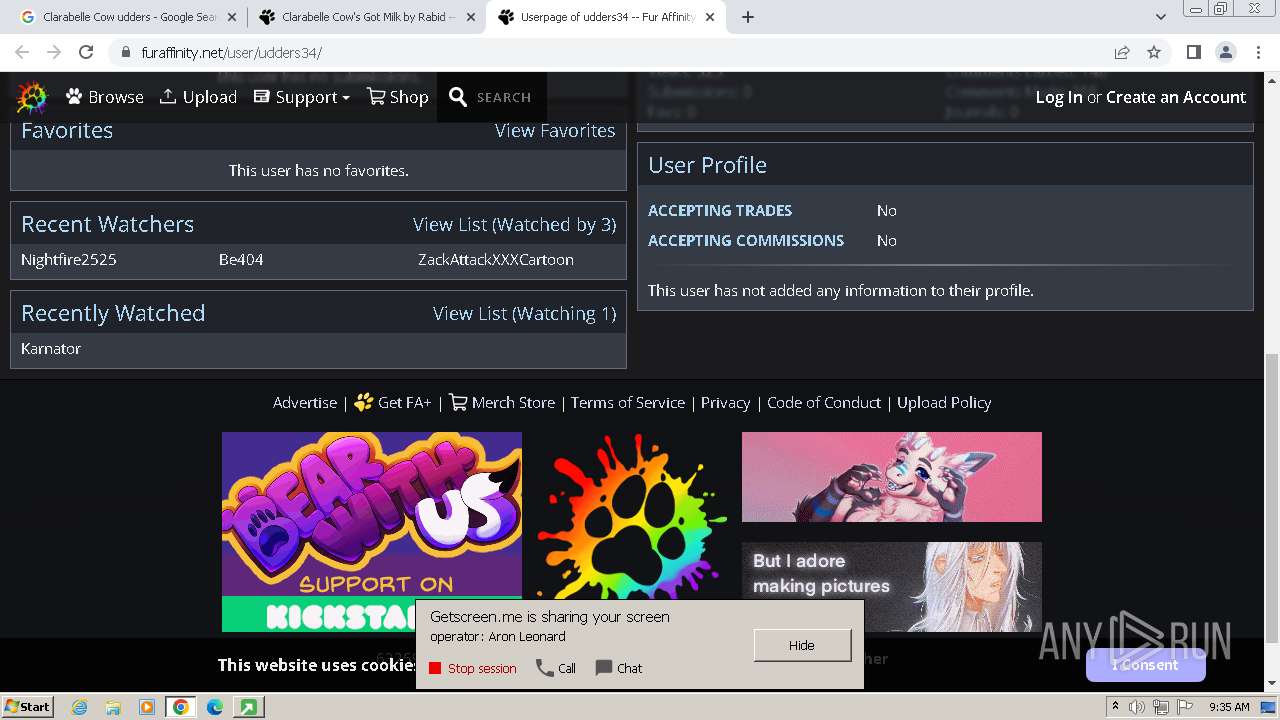Click the volume speaker tray icon
The height and width of the screenshot is (720, 1280).
pyautogui.click(x=1137, y=707)
